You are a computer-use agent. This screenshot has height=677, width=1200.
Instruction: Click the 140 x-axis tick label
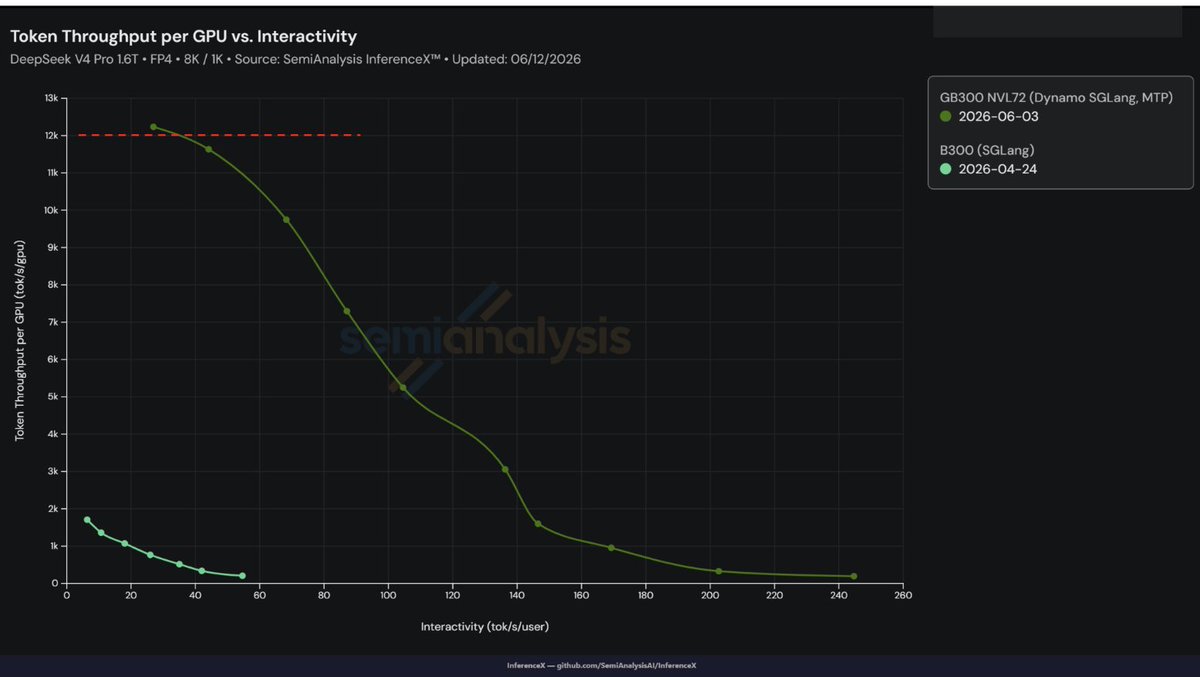click(516, 596)
